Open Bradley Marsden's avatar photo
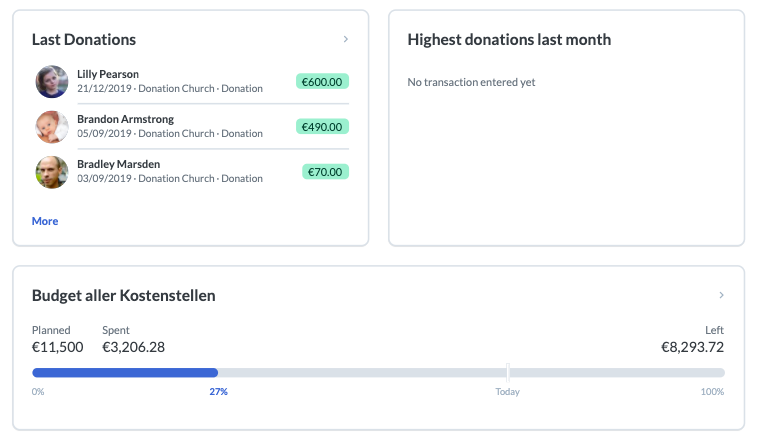Screen dimensions: 759x446 coord(52,172)
